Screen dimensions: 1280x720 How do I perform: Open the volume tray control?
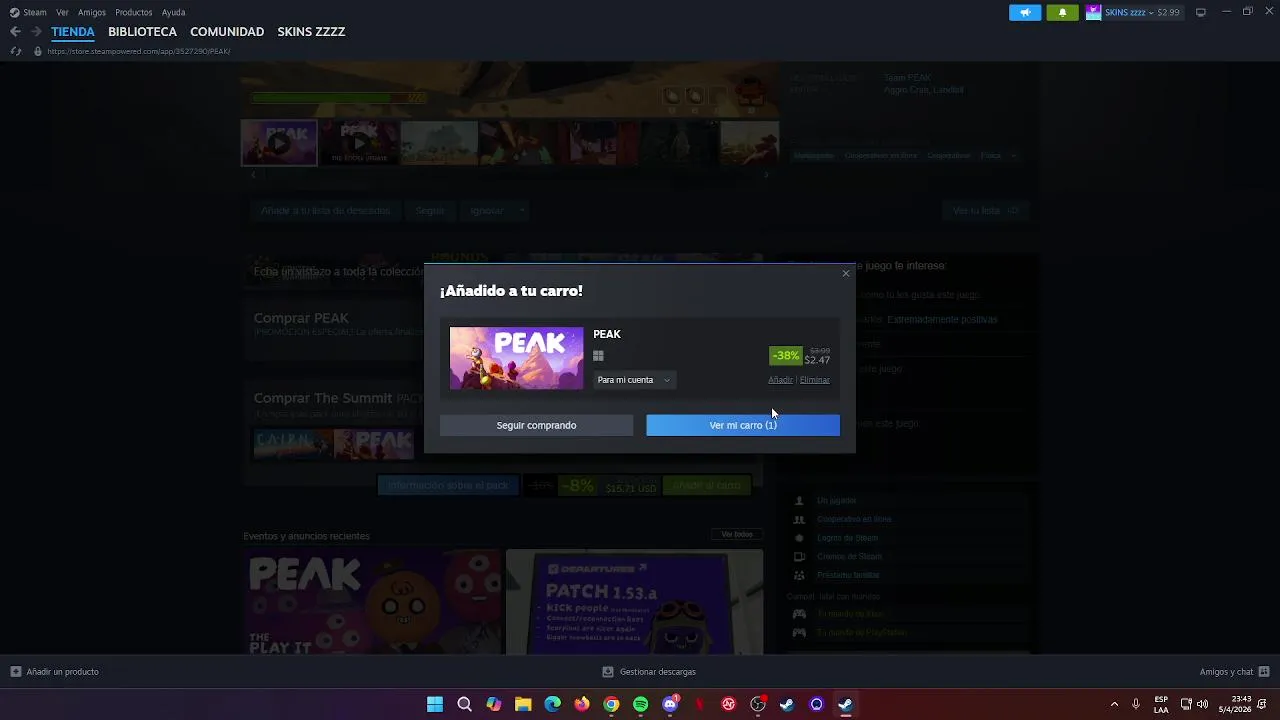coord(1202,704)
